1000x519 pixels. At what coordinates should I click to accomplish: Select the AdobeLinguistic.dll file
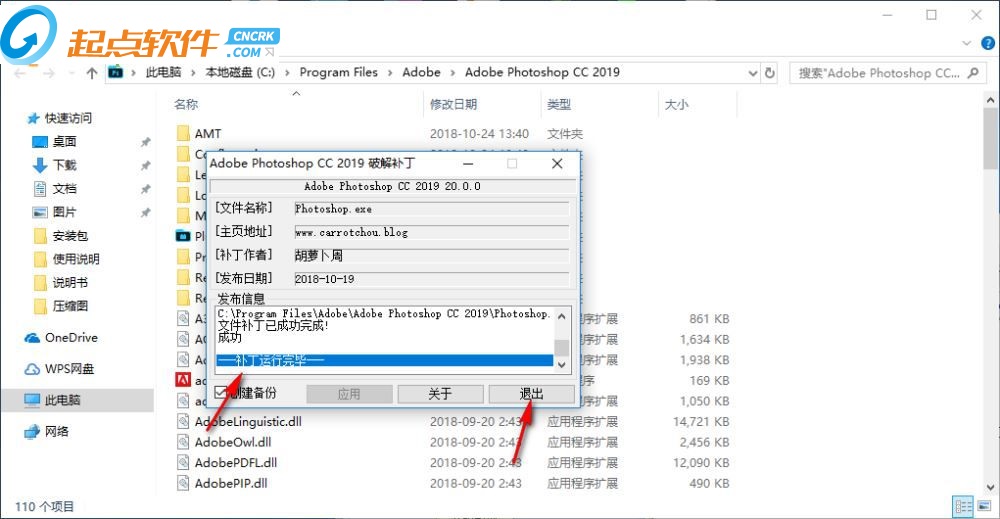(x=248, y=421)
